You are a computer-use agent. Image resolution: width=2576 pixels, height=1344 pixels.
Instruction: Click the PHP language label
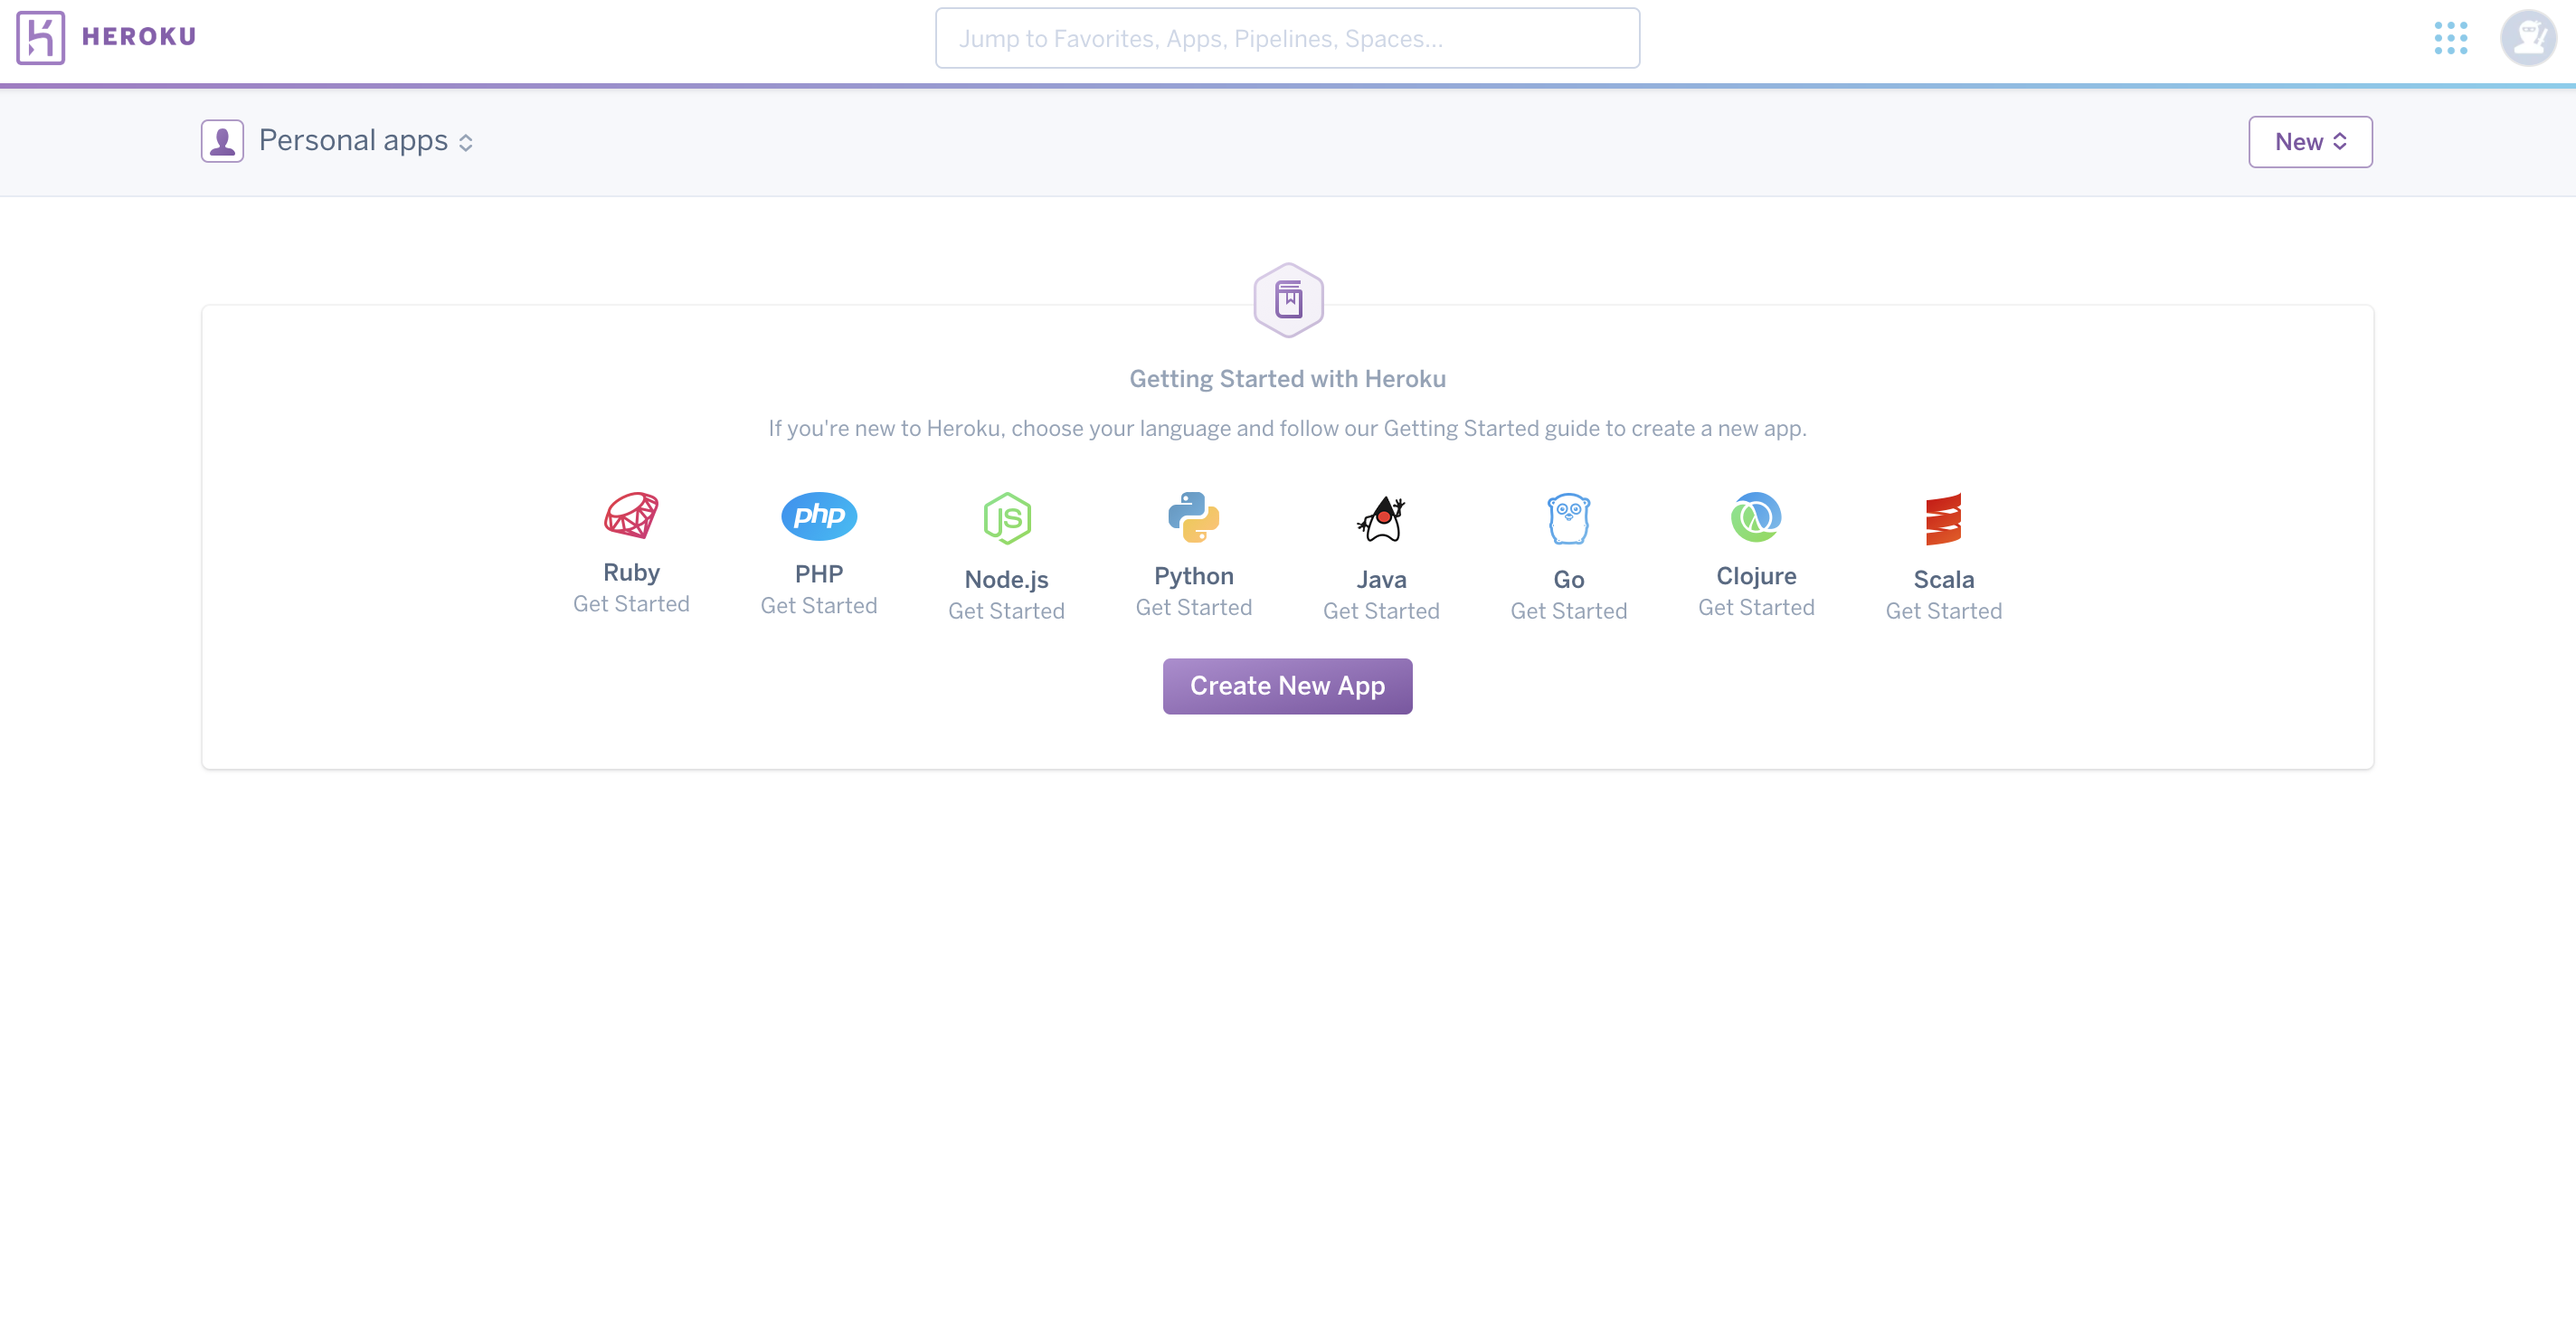819,574
